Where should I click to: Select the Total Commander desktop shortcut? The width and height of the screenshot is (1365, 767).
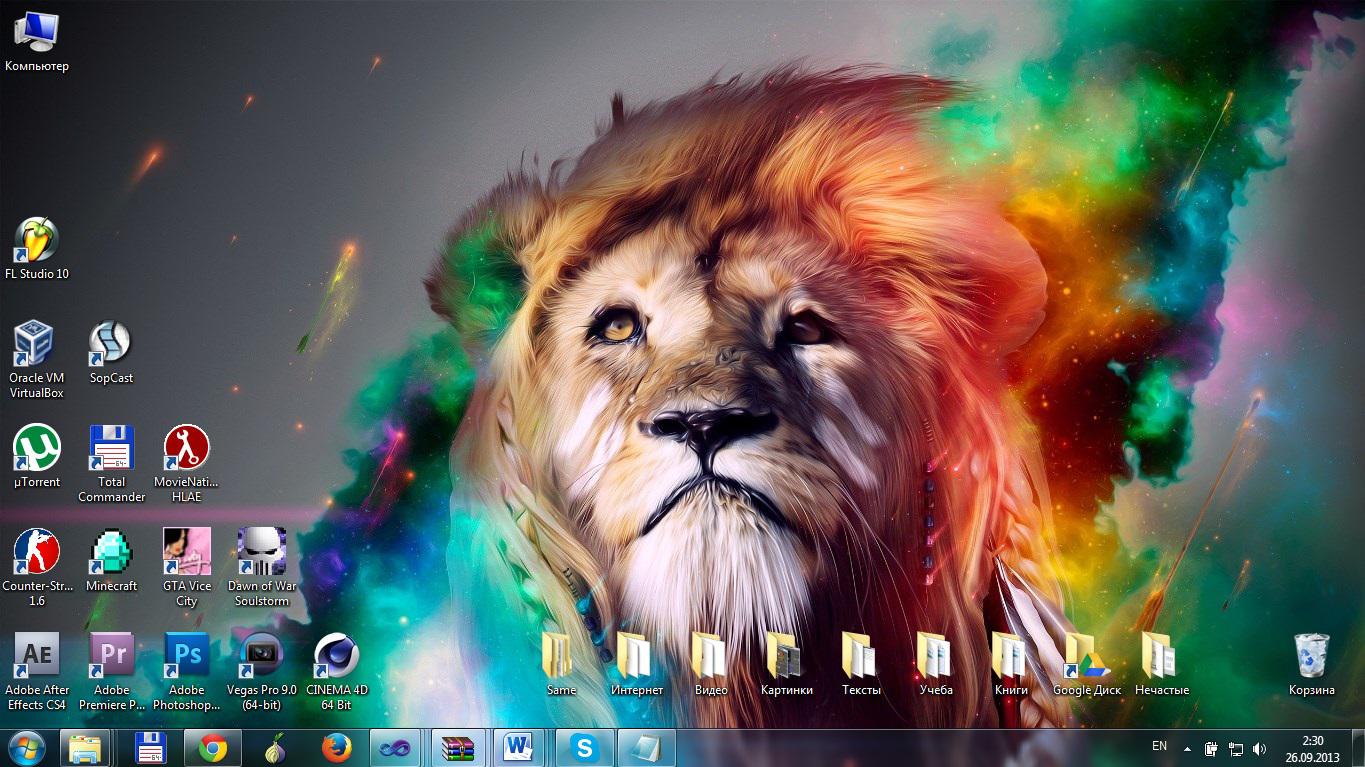(x=111, y=465)
